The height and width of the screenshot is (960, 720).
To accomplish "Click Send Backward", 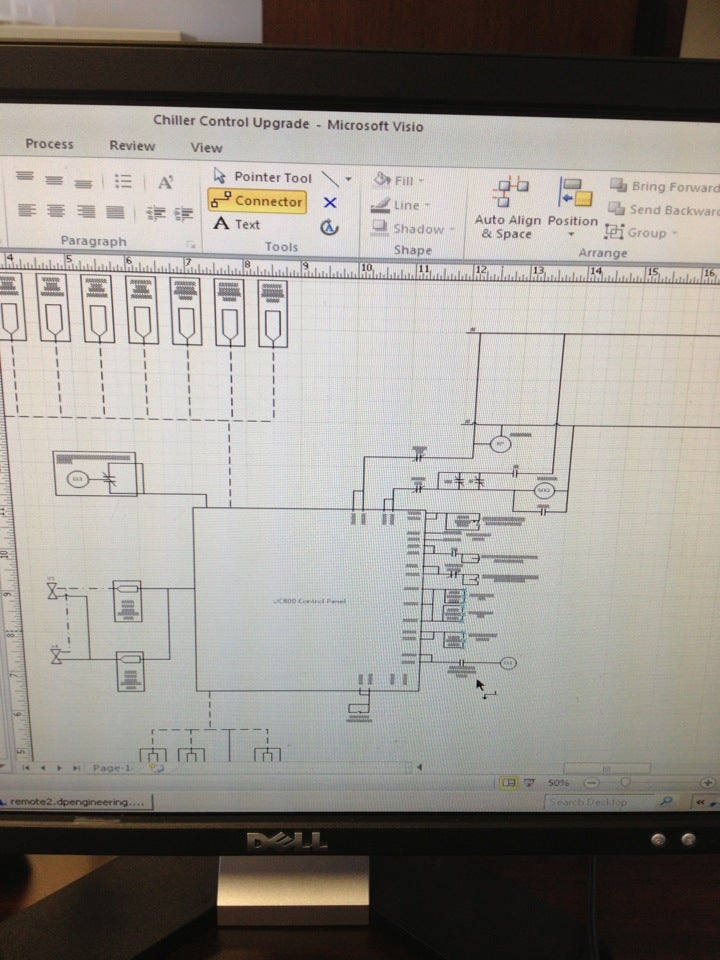I will tap(664, 210).
